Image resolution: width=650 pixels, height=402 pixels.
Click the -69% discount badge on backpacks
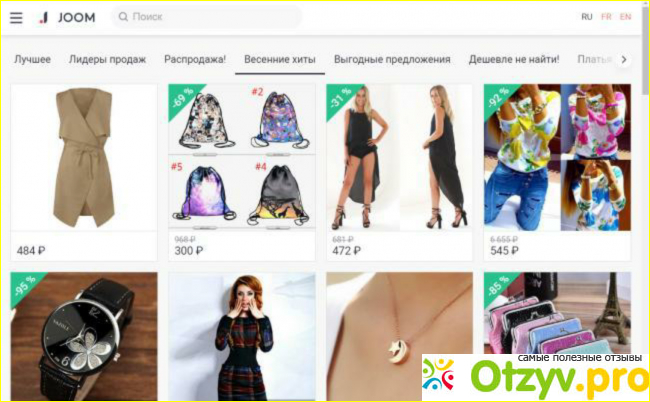tap(182, 99)
